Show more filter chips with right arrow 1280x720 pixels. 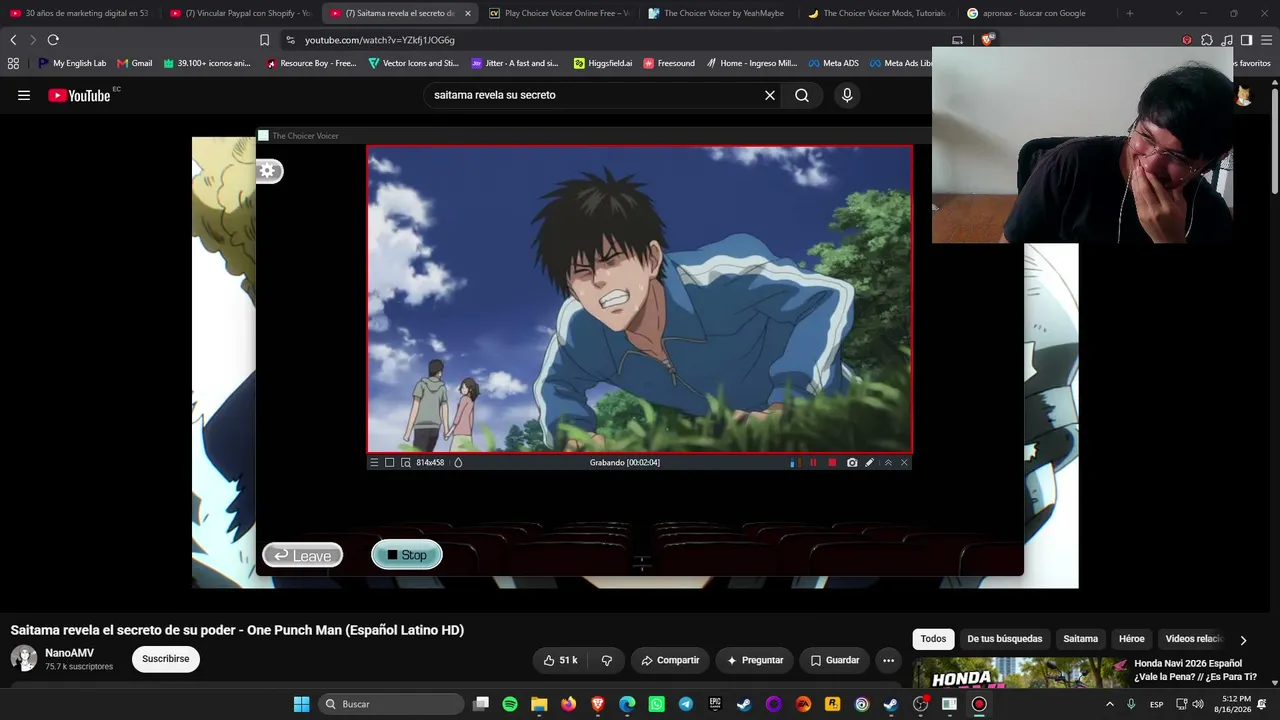1243,640
